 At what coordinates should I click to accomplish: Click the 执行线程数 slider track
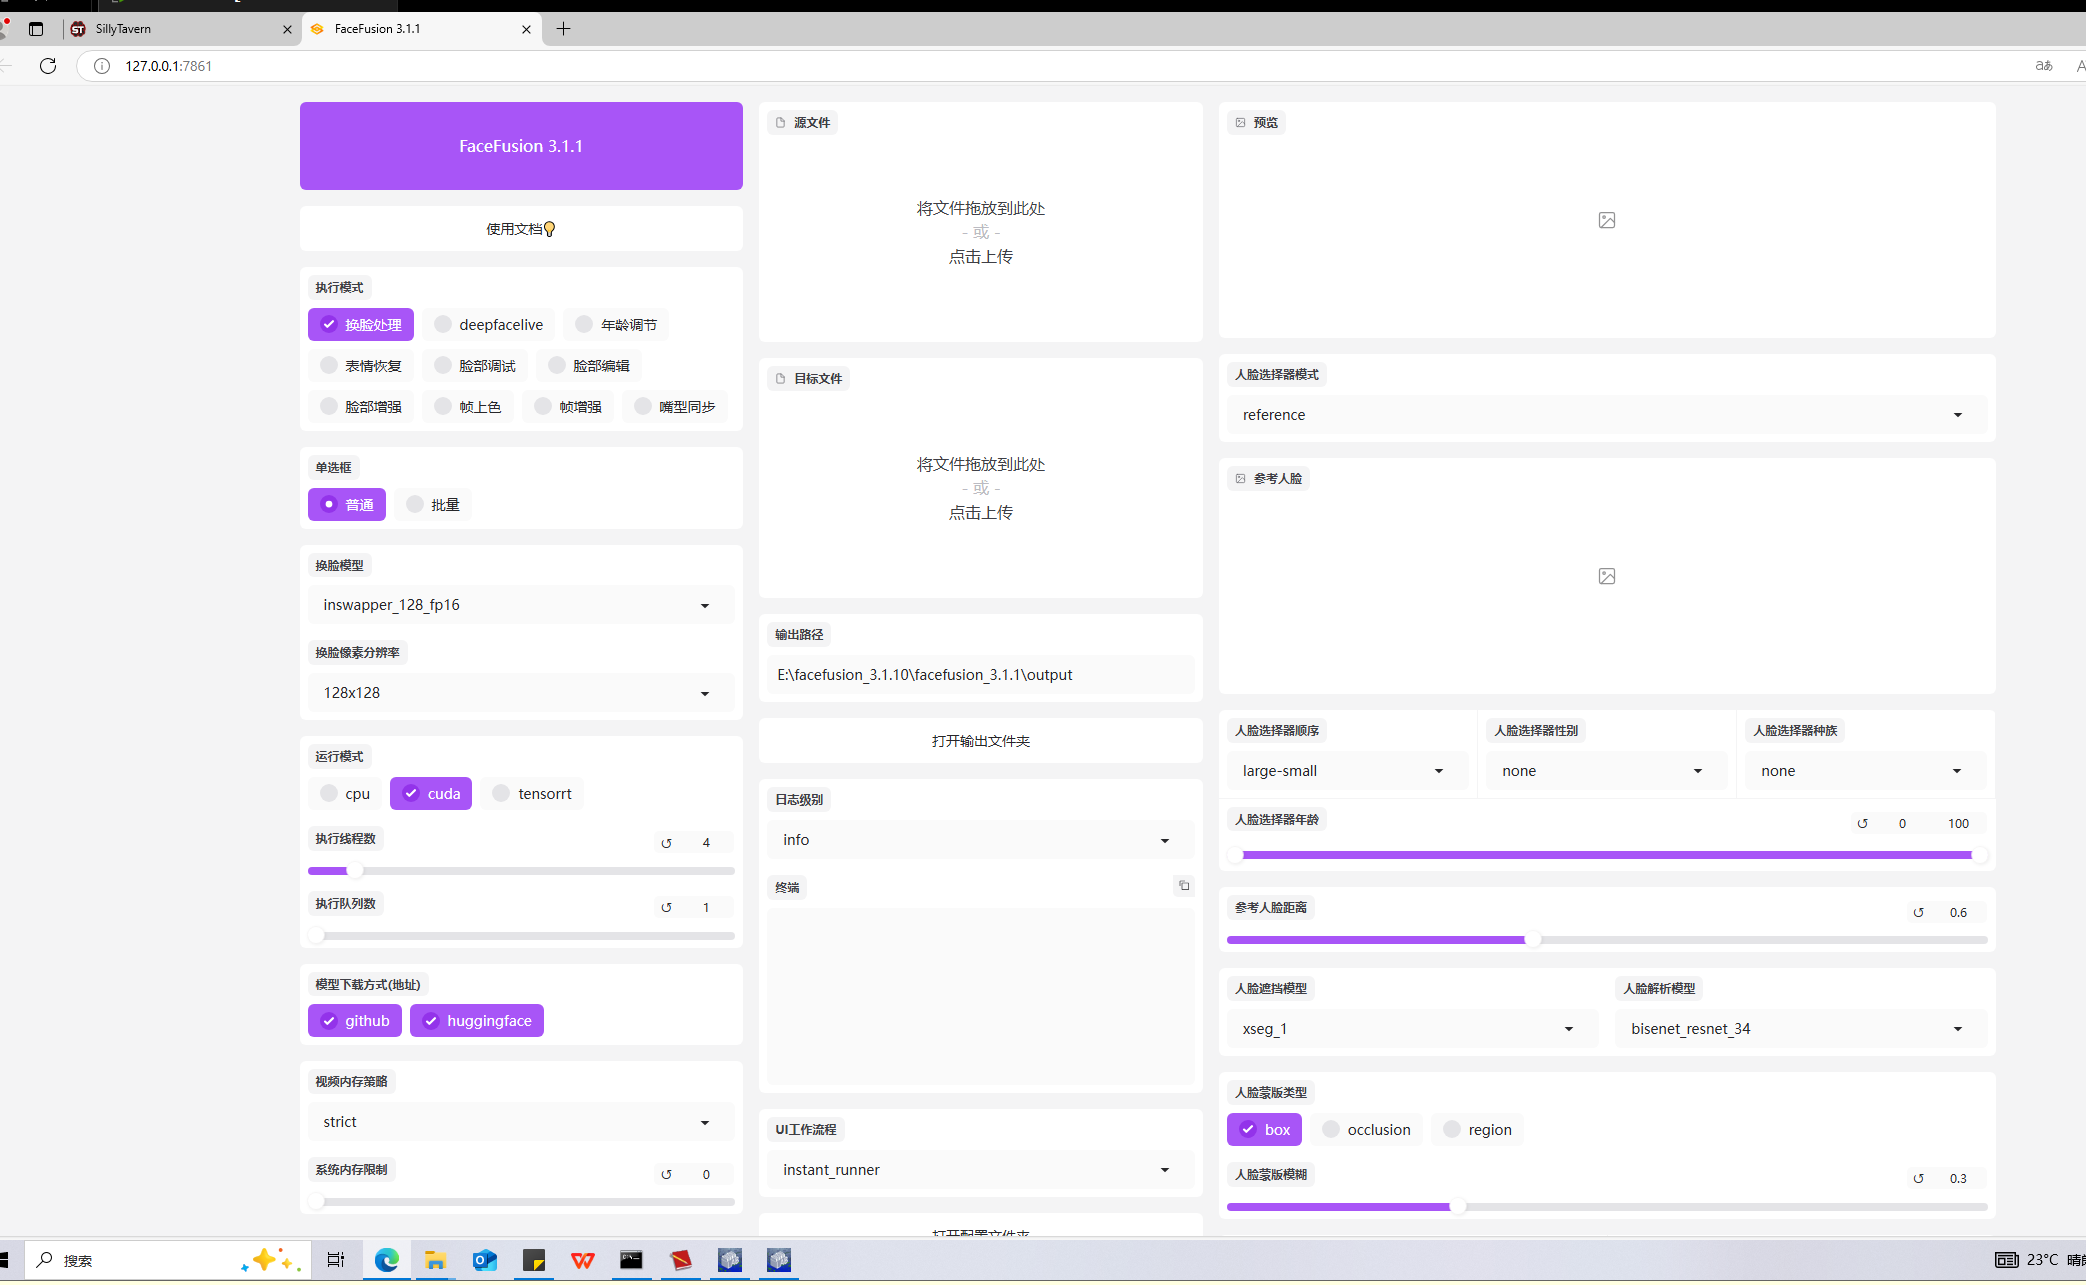tap(521, 871)
